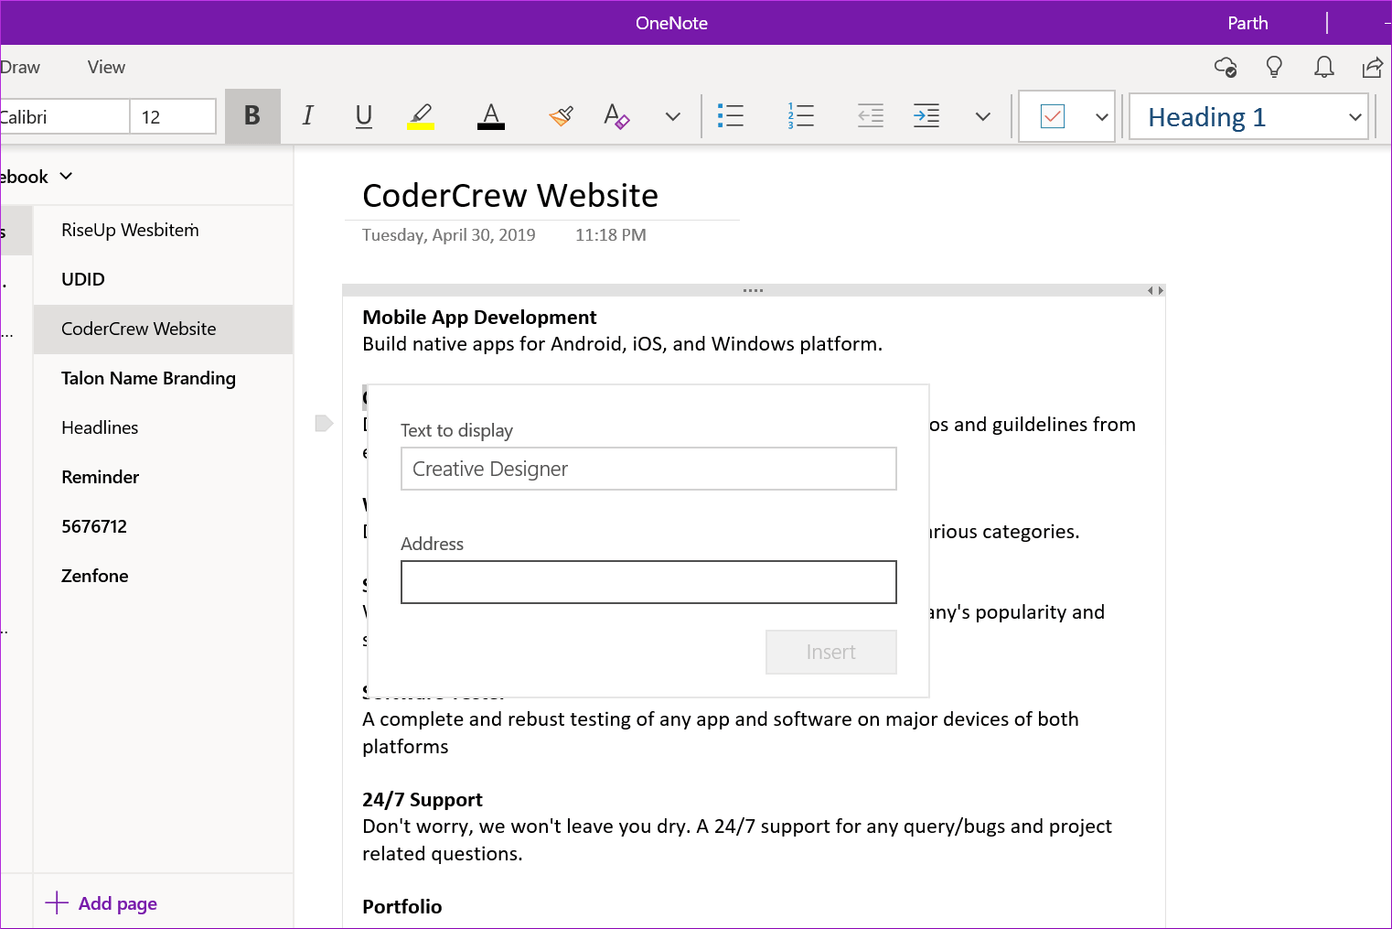Apply black font color
The image size is (1392, 929).
491,116
